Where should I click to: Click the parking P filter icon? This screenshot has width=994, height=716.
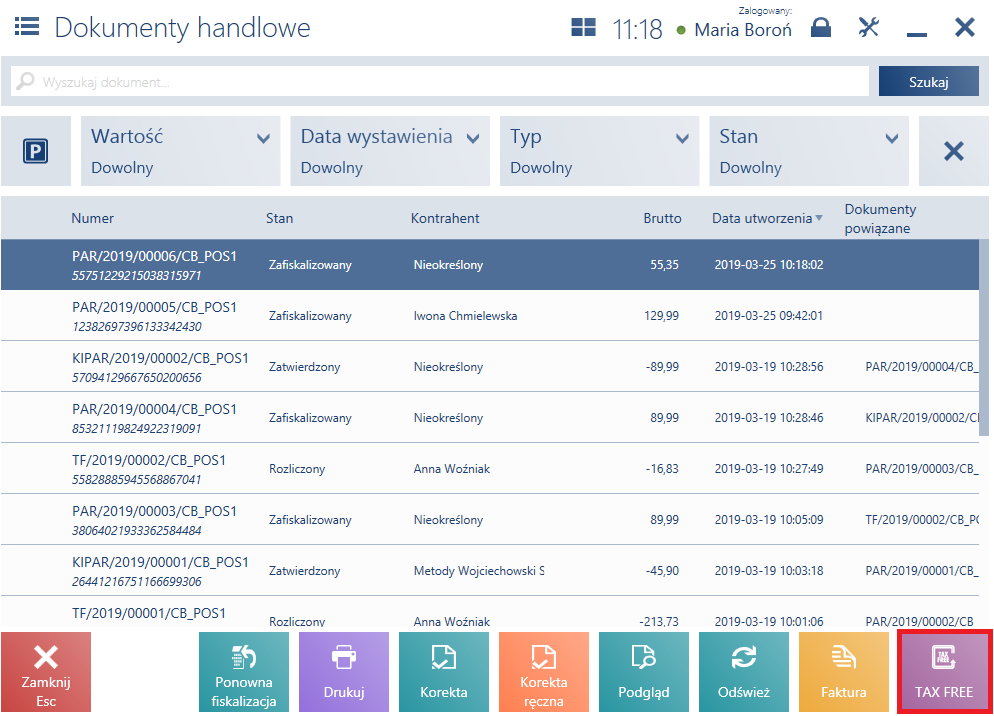click(x=36, y=151)
